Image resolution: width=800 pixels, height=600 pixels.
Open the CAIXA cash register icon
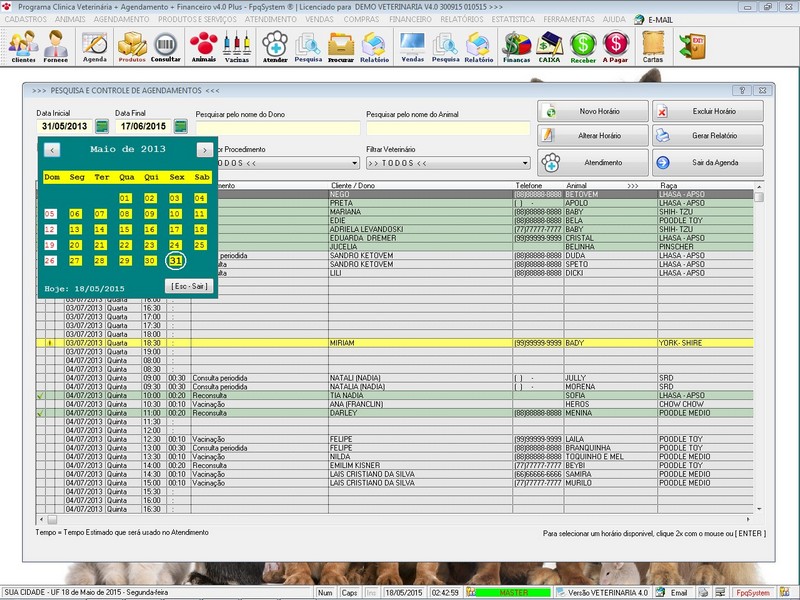[549, 46]
